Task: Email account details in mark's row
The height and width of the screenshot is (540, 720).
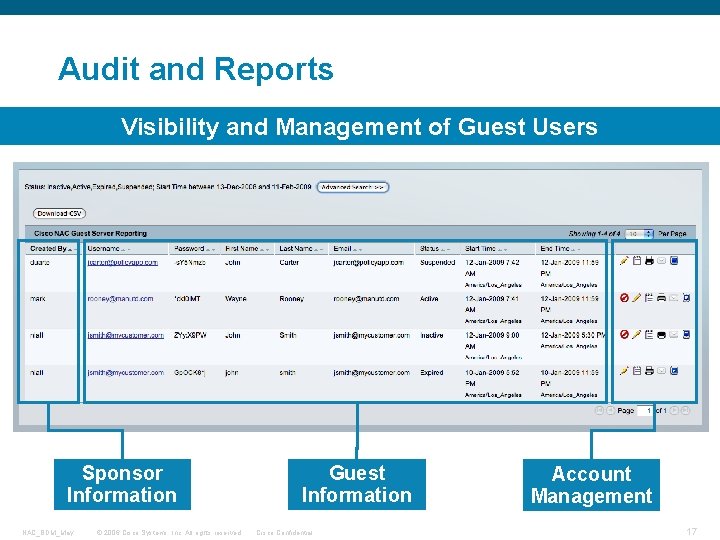Action: [674, 298]
